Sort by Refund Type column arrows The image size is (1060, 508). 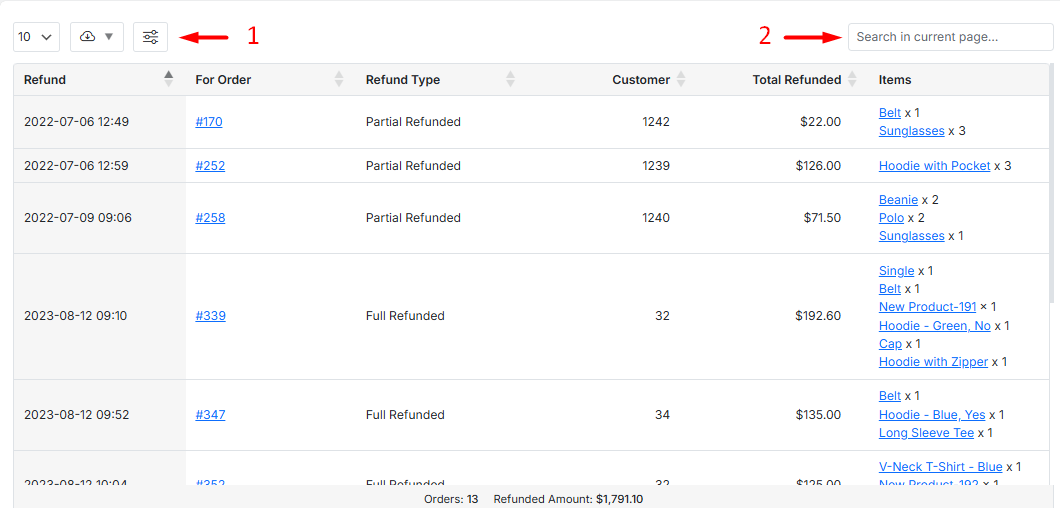tap(511, 80)
